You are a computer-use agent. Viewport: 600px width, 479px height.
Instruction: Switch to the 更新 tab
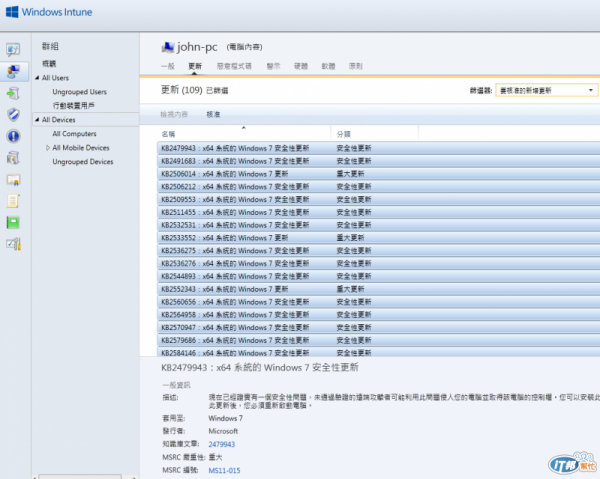point(195,66)
